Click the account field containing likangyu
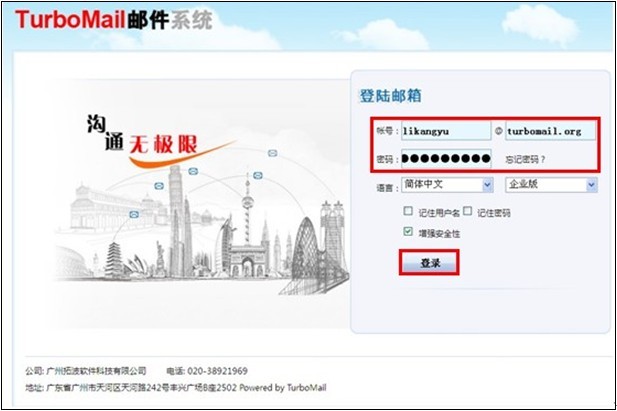This screenshot has height=411, width=617. tap(446, 131)
